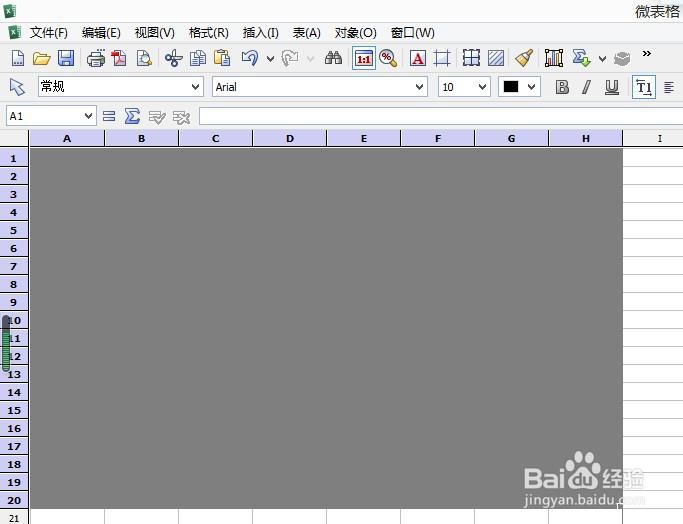Open undo history dropdown arrow
Viewport: 683px width, 524px height.
pyautogui.click(x=270, y=58)
